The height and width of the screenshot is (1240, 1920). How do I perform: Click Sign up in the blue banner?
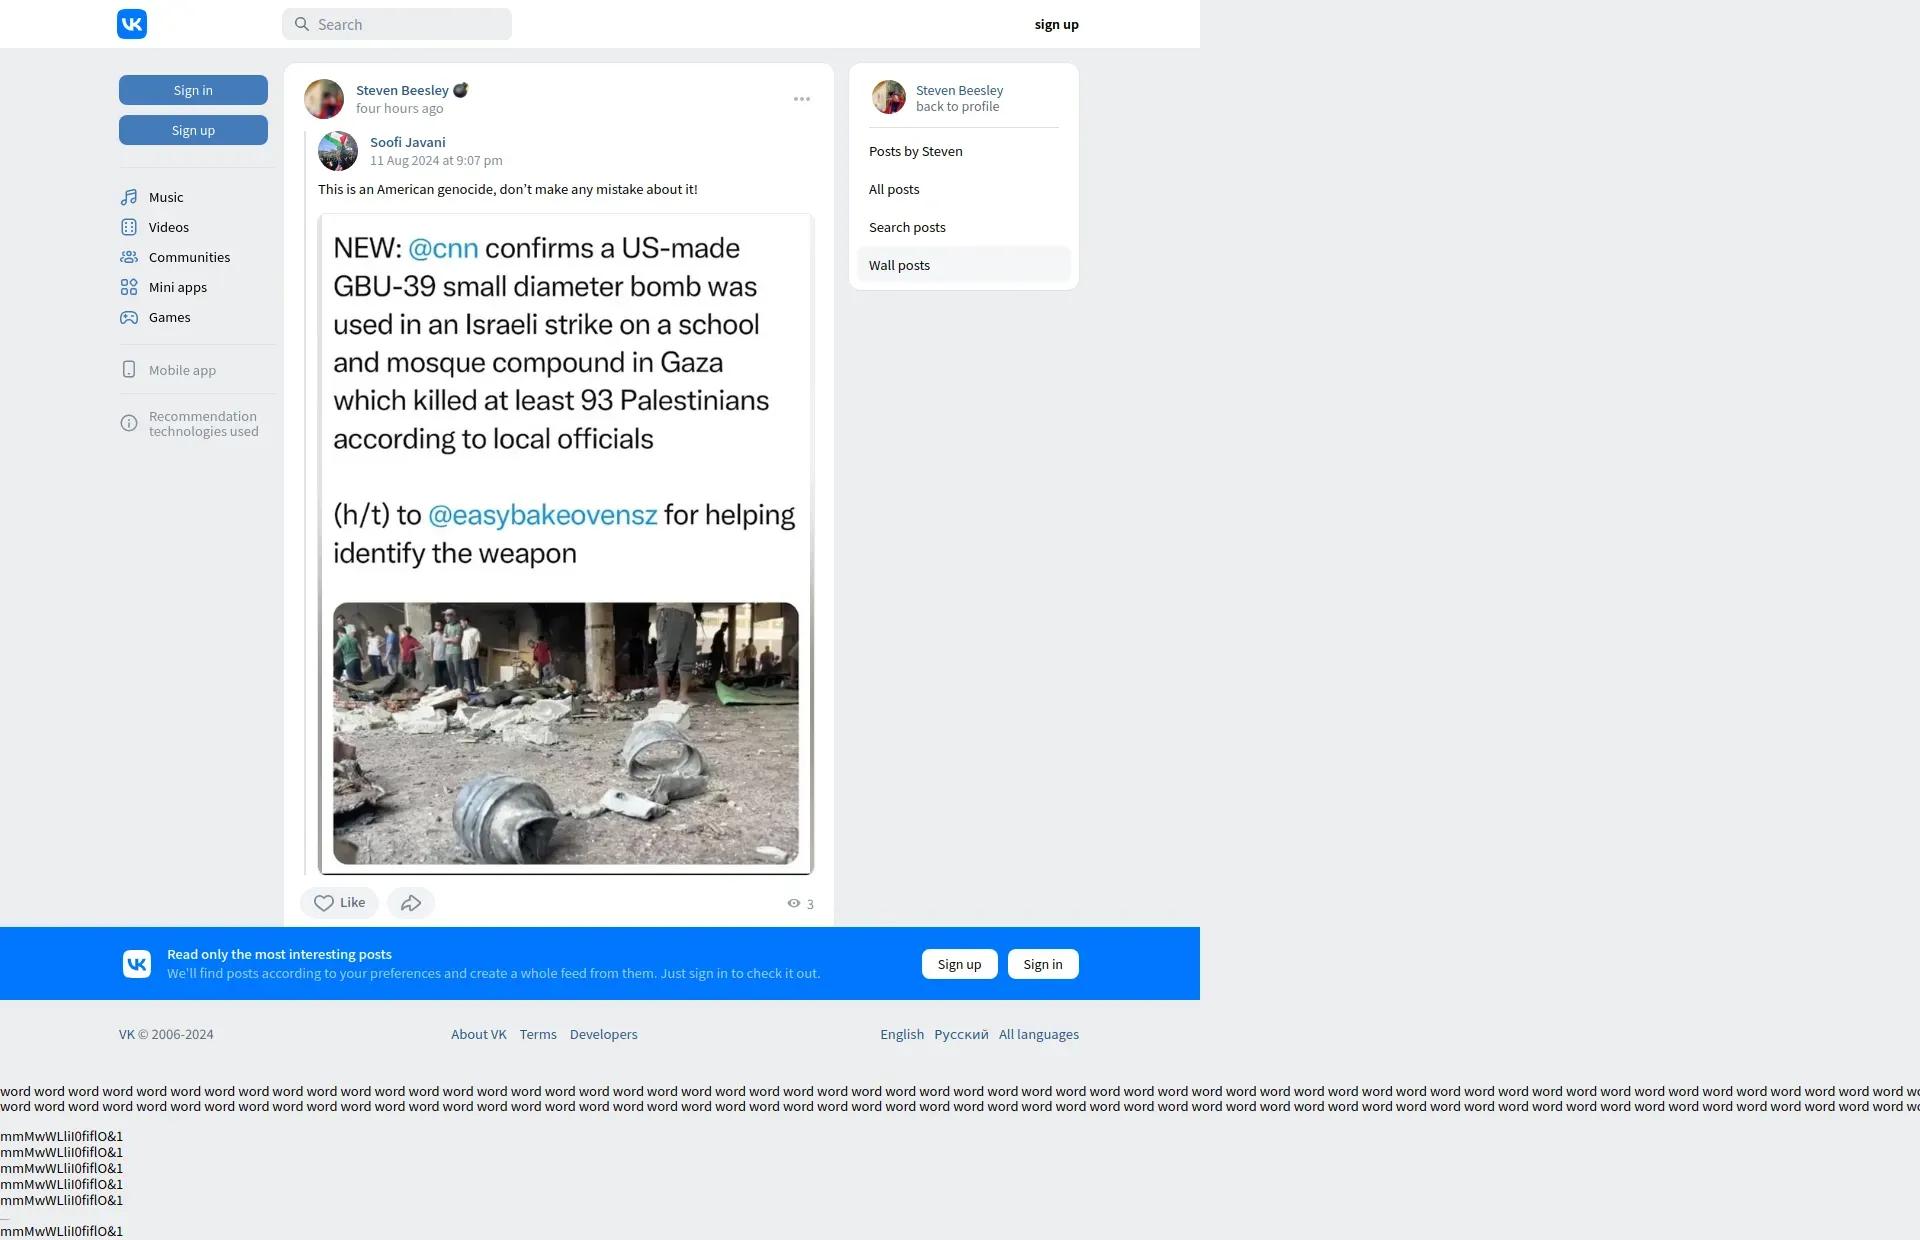coord(959,964)
